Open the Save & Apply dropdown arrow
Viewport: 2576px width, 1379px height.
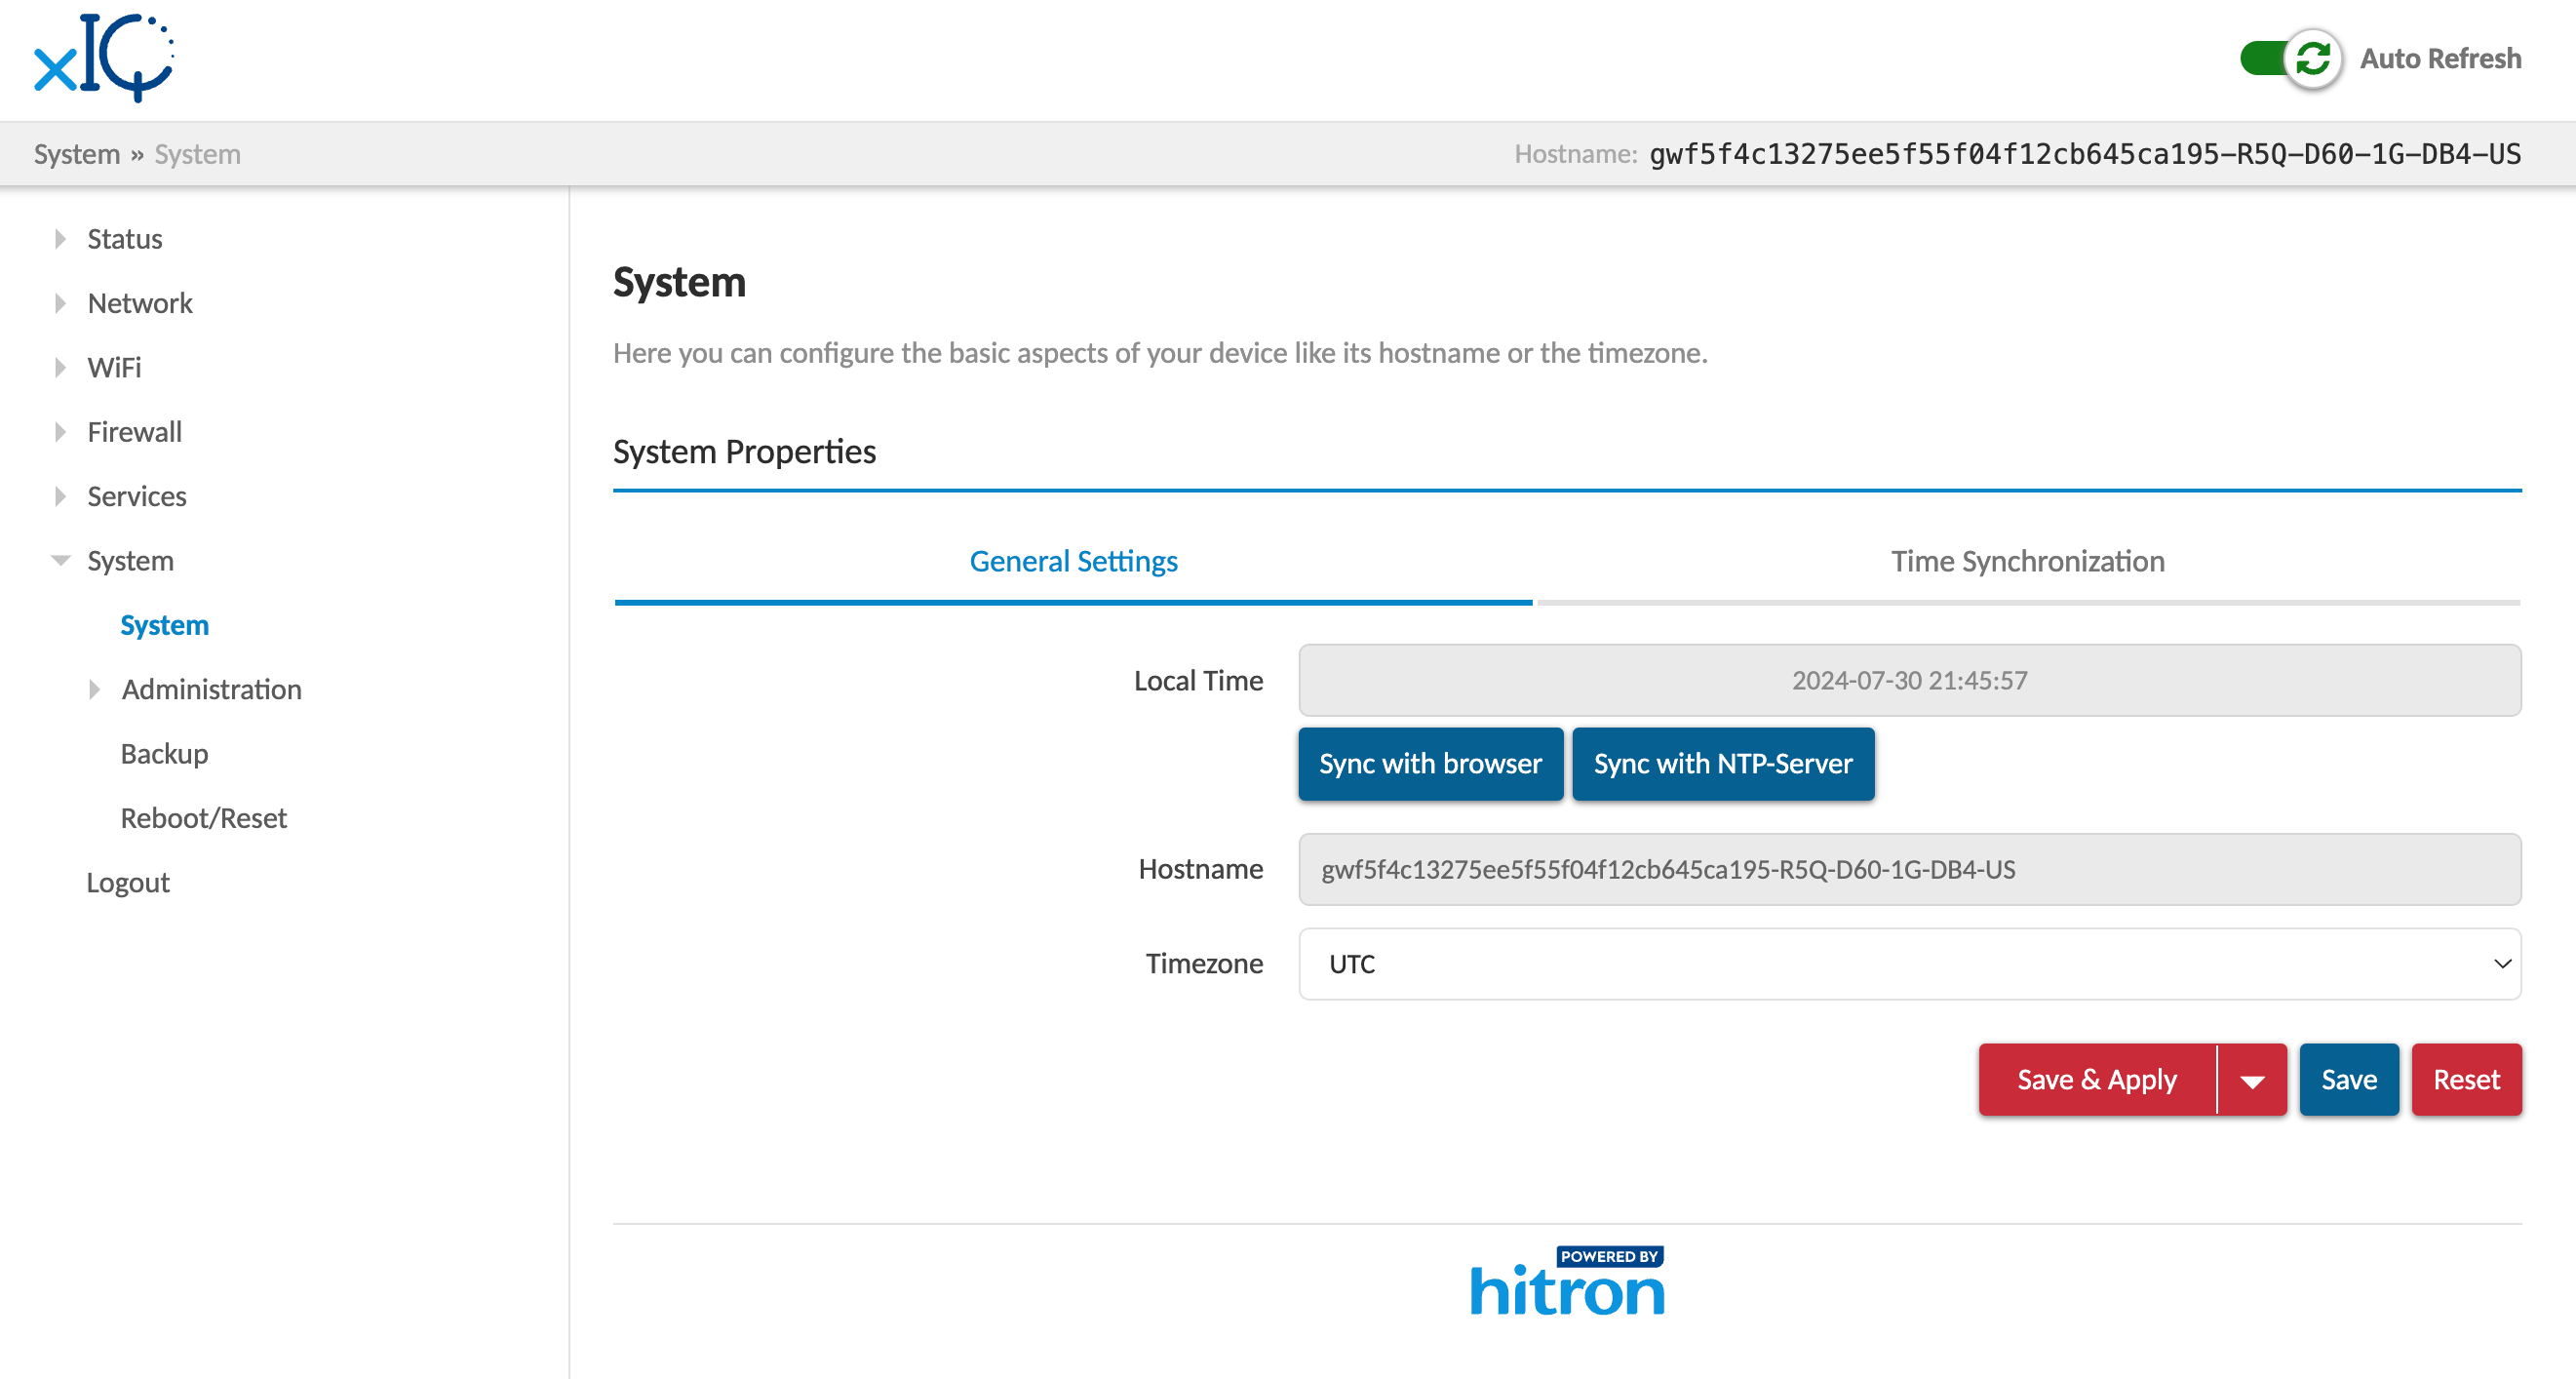[x=2252, y=1080]
